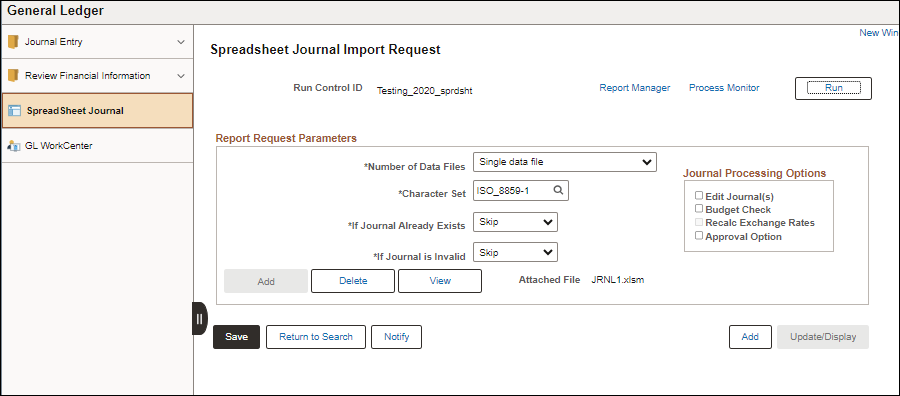Click the GL WorkCenter icon
The image size is (900, 396).
(x=14, y=146)
